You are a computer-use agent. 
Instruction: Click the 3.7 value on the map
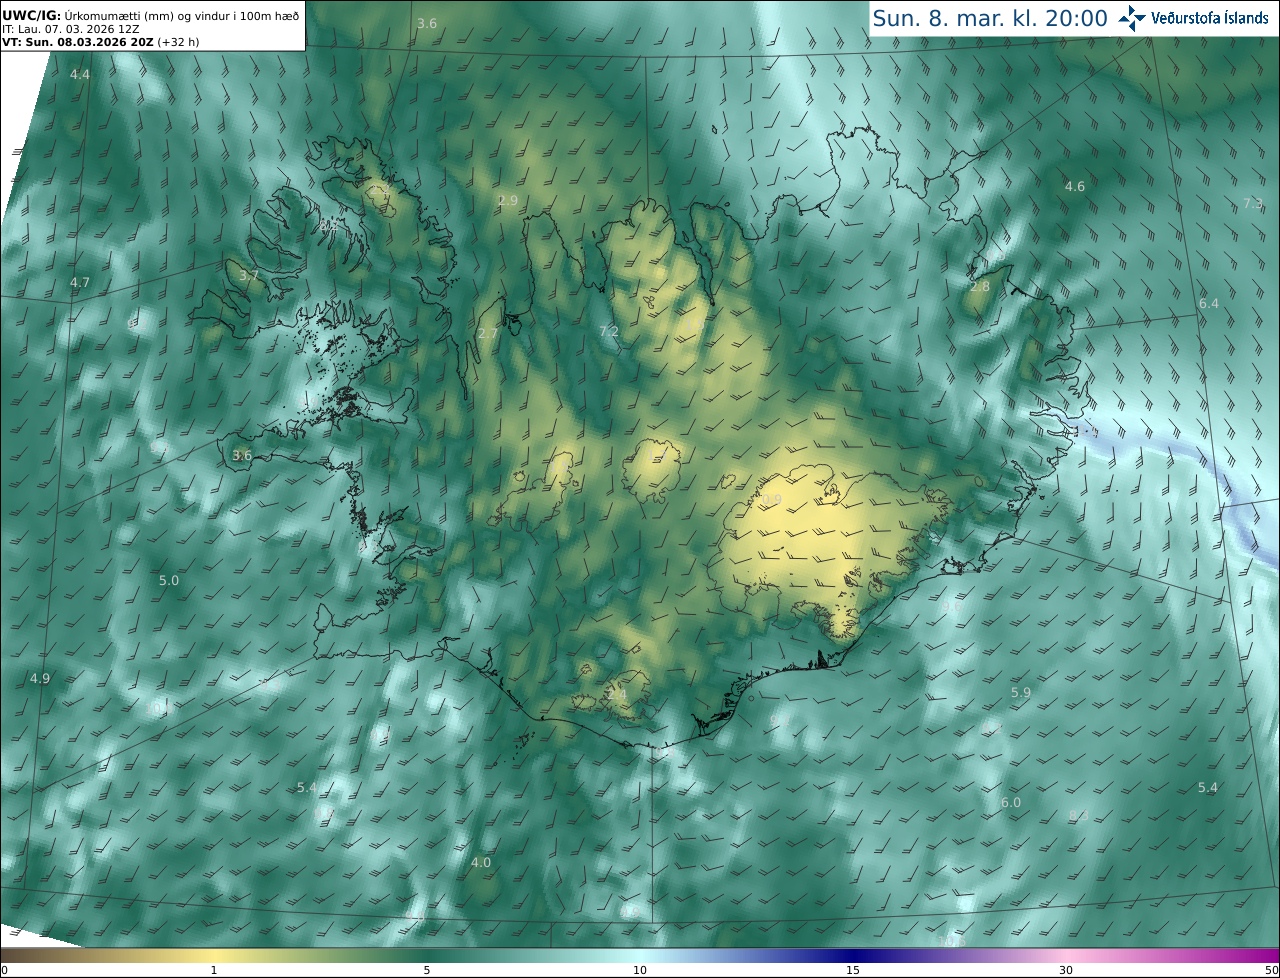click(249, 275)
